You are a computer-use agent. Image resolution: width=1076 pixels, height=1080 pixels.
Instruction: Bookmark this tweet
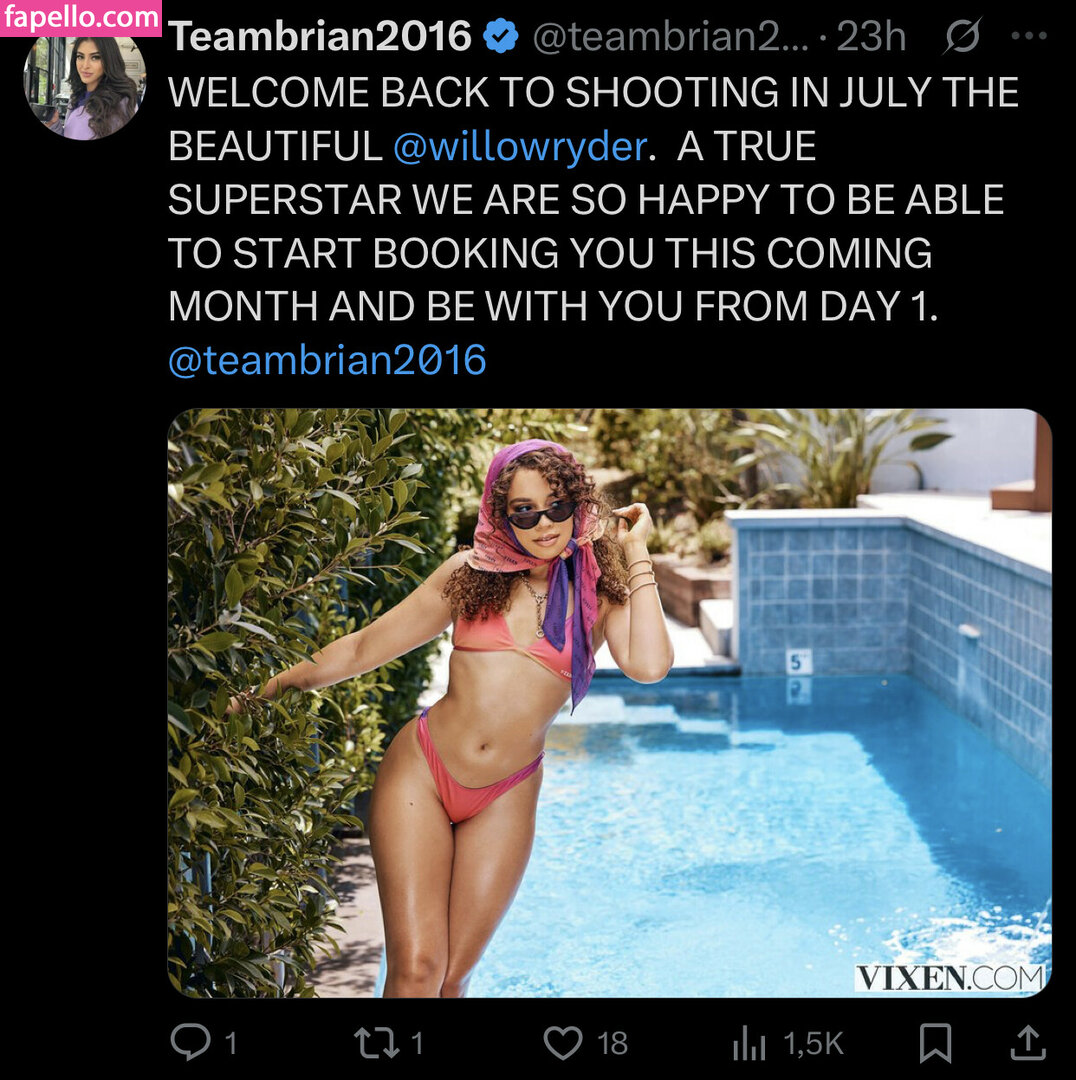(x=935, y=1043)
